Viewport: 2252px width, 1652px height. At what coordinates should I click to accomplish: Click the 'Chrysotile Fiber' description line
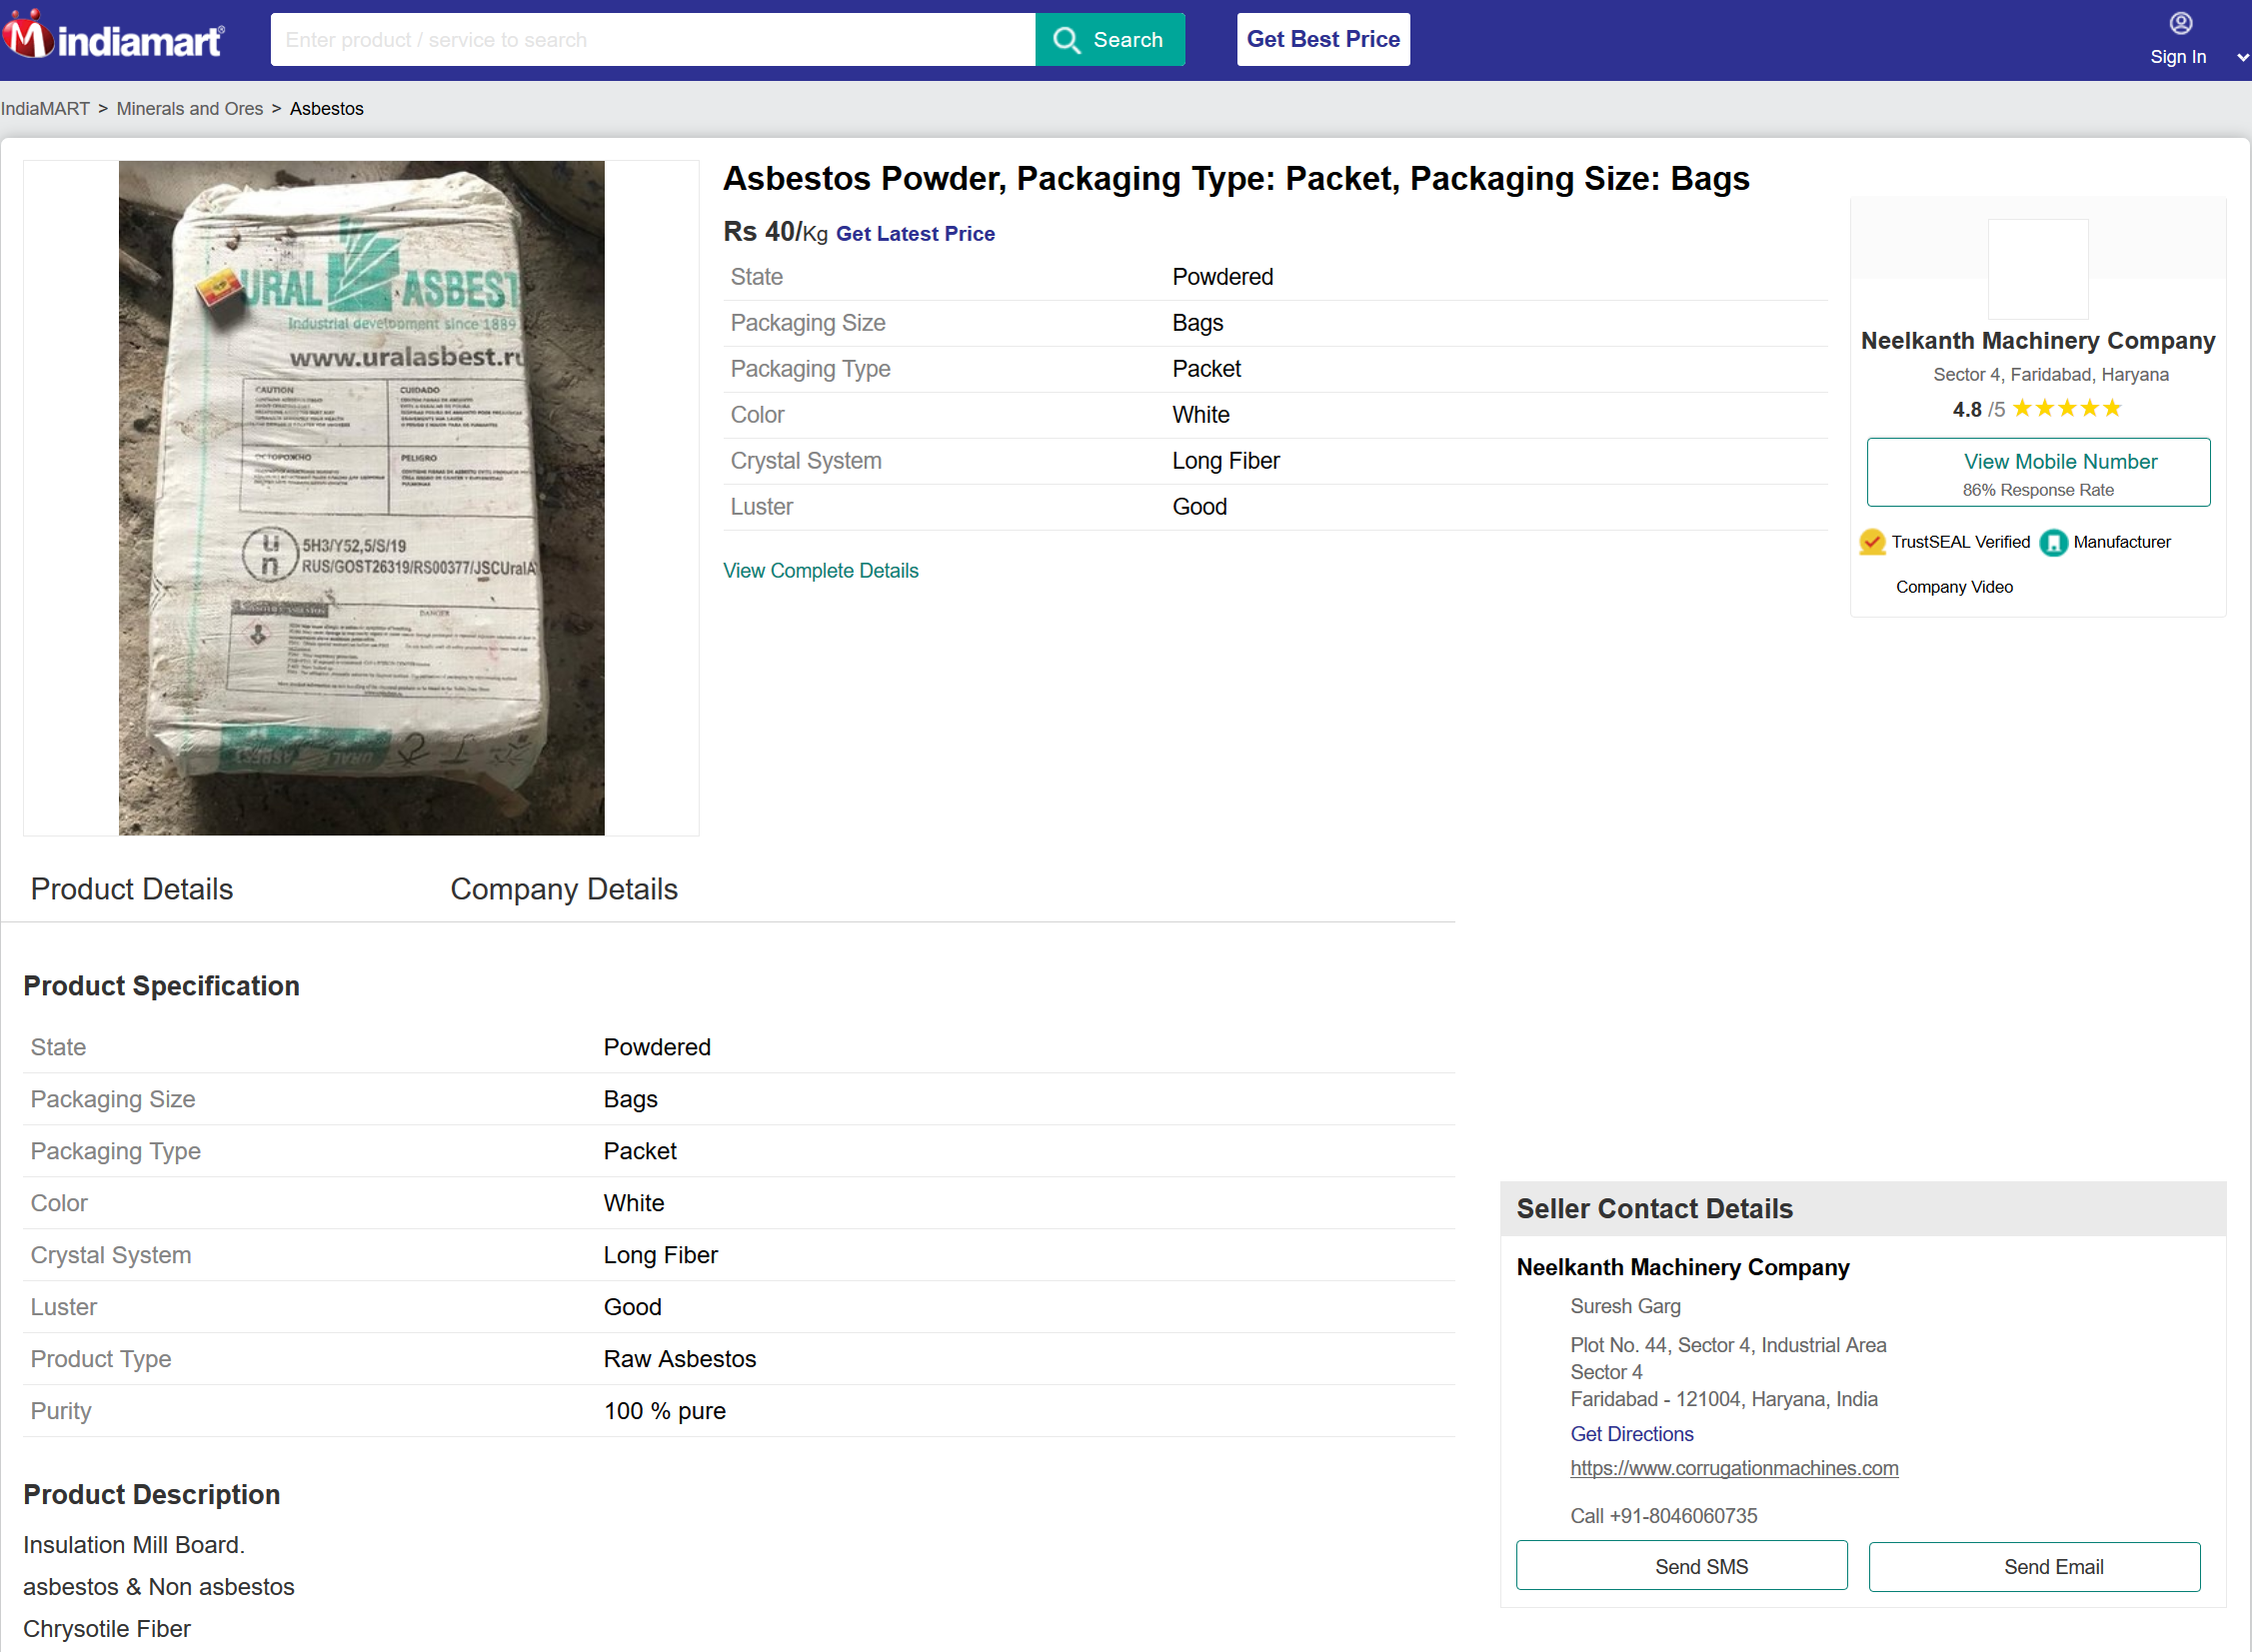click(x=107, y=1629)
